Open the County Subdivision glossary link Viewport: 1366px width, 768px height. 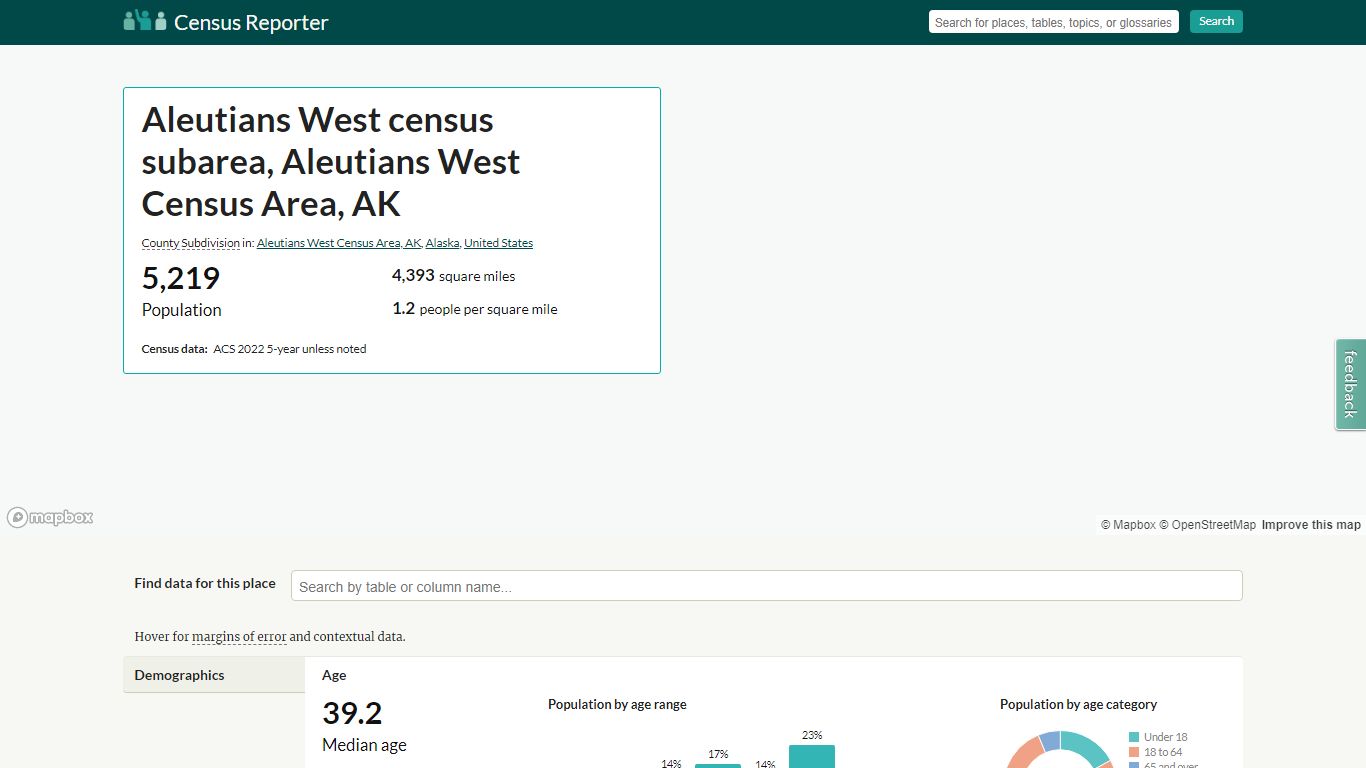[x=191, y=243]
